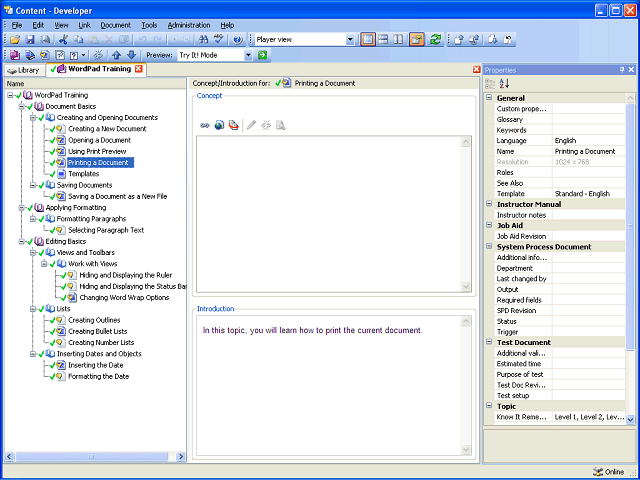Image resolution: width=640 pixels, height=480 pixels.
Task: Click inside the empty Concept text area
Action: tap(329, 214)
